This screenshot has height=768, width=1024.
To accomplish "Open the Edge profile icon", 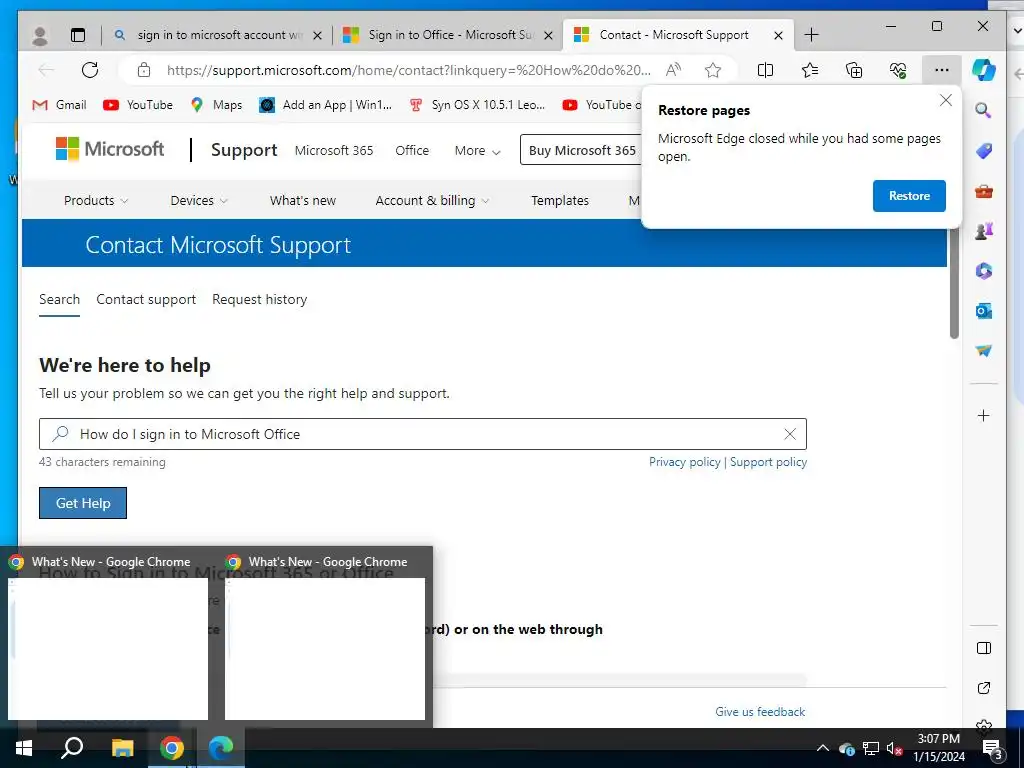I will point(40,35).
